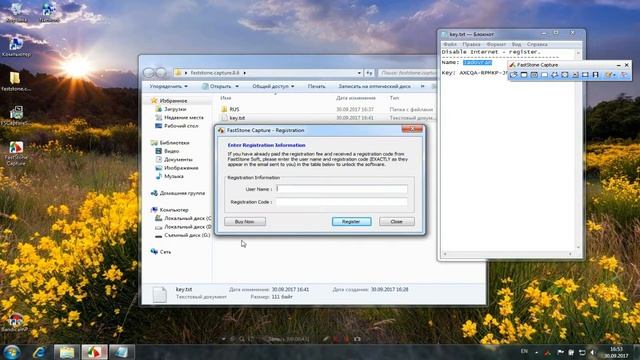Open Локальный диск (C:)

(187, 218)
